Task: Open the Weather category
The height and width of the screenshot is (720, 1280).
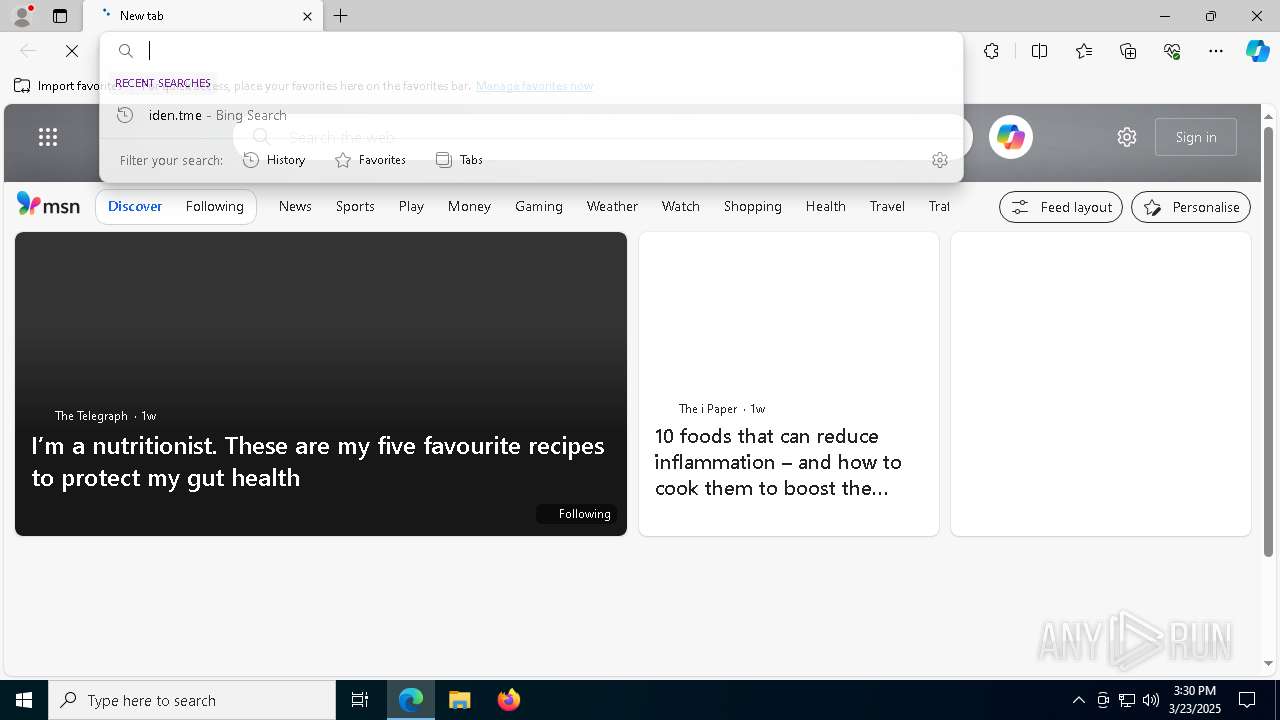Action: (x=612, y=206)
